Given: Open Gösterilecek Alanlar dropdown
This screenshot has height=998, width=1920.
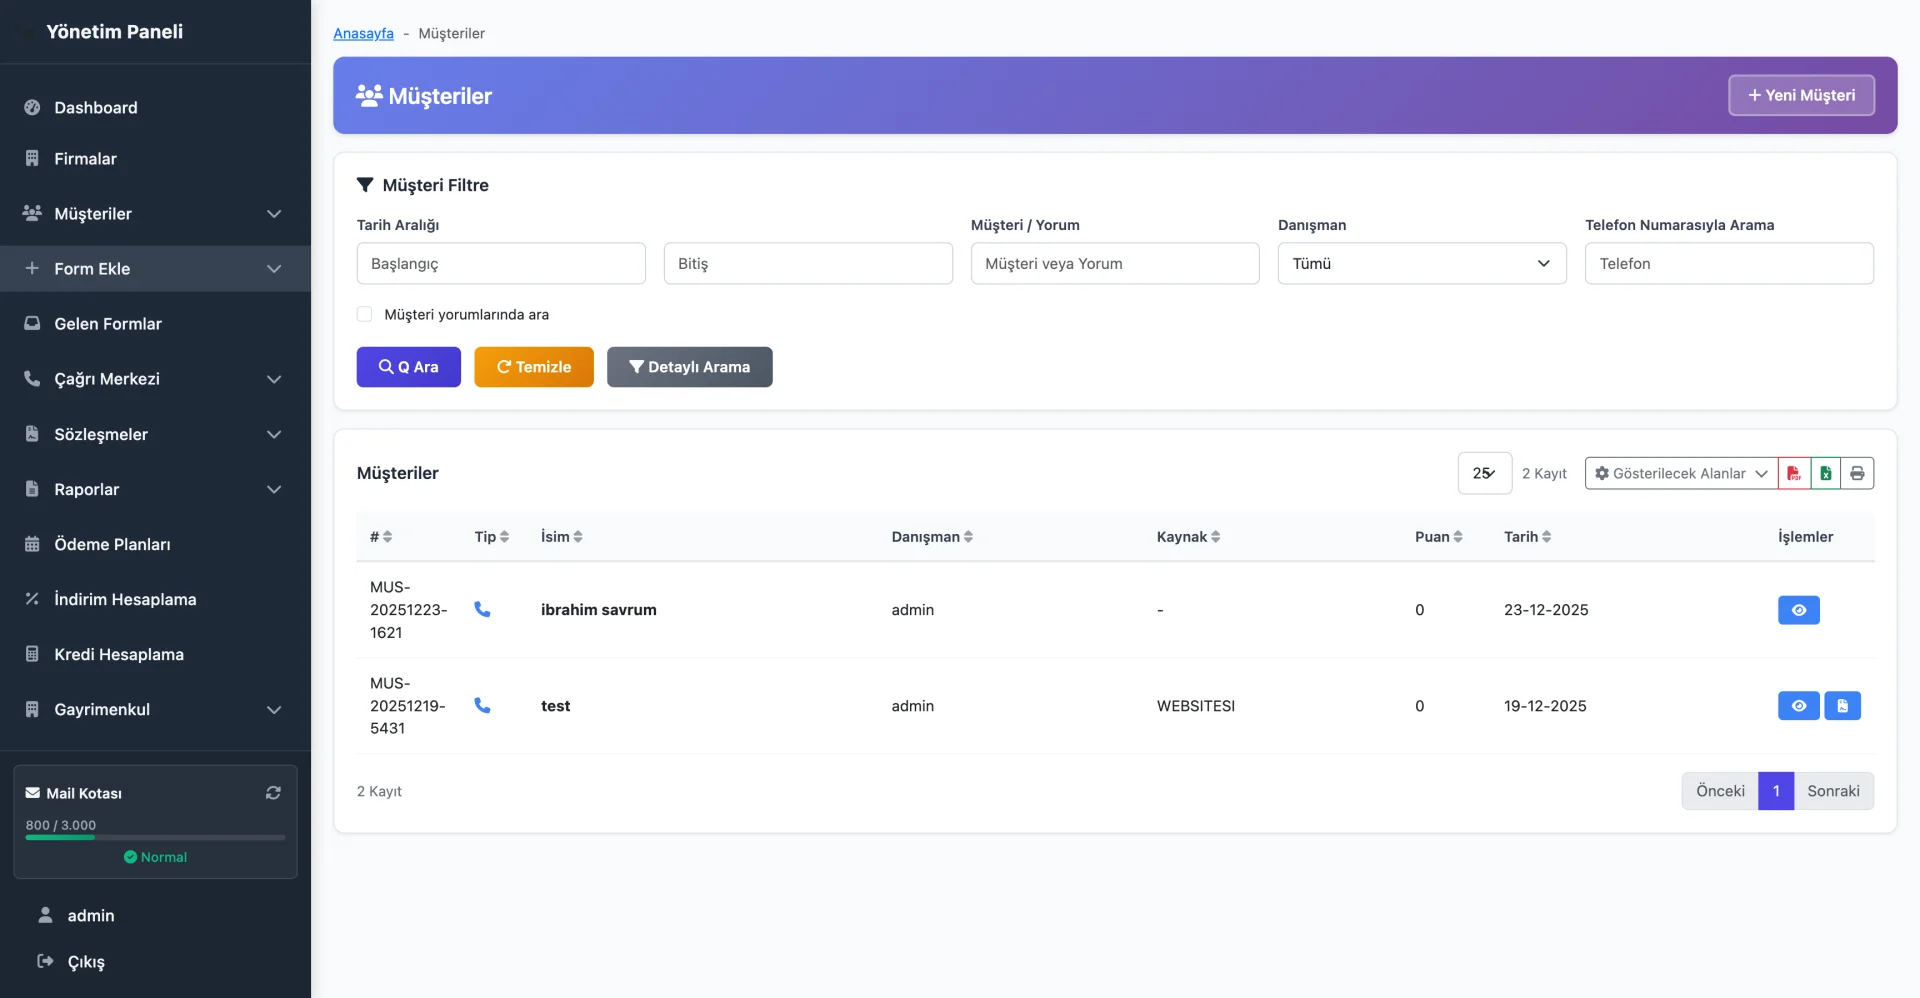Looking at the screenshot, I should 1681,473.
